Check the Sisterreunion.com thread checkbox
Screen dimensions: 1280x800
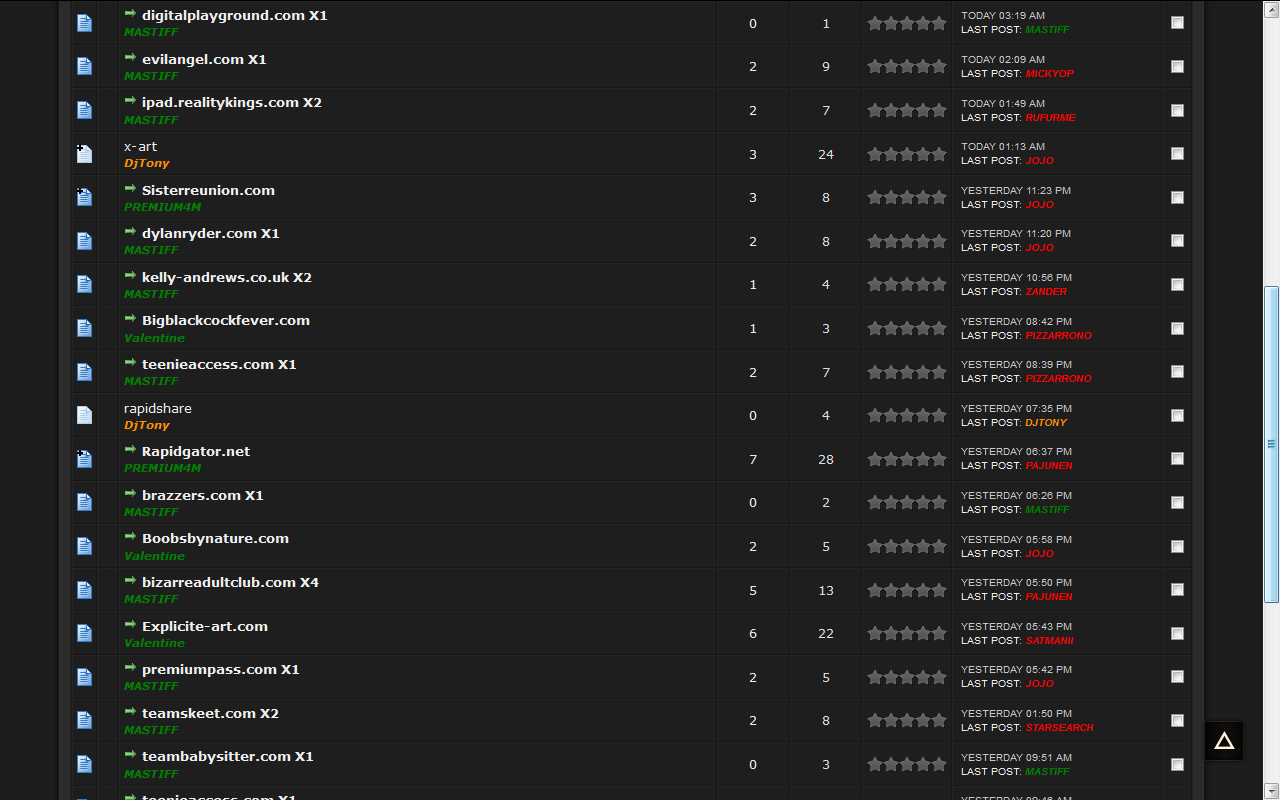(x=1177, y=197)
